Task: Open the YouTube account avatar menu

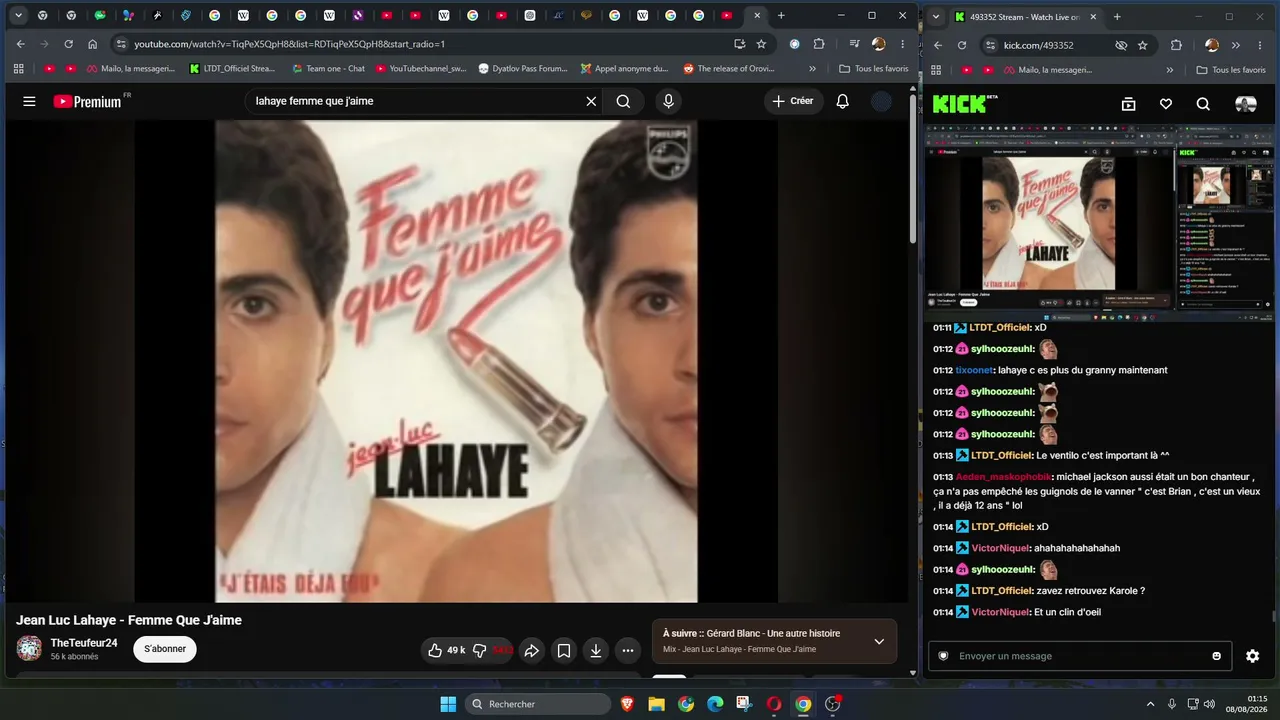Action: pos(881,101)
